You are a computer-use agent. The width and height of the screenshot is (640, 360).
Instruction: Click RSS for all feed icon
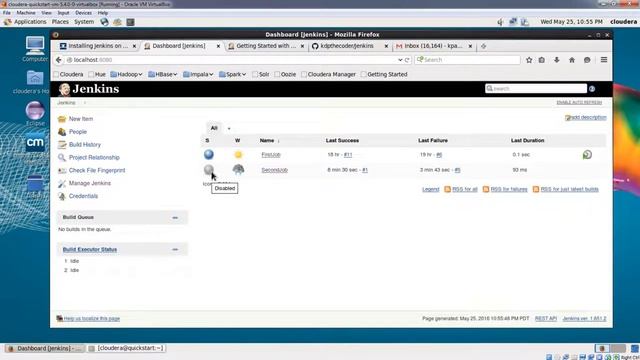pos(447,189)
